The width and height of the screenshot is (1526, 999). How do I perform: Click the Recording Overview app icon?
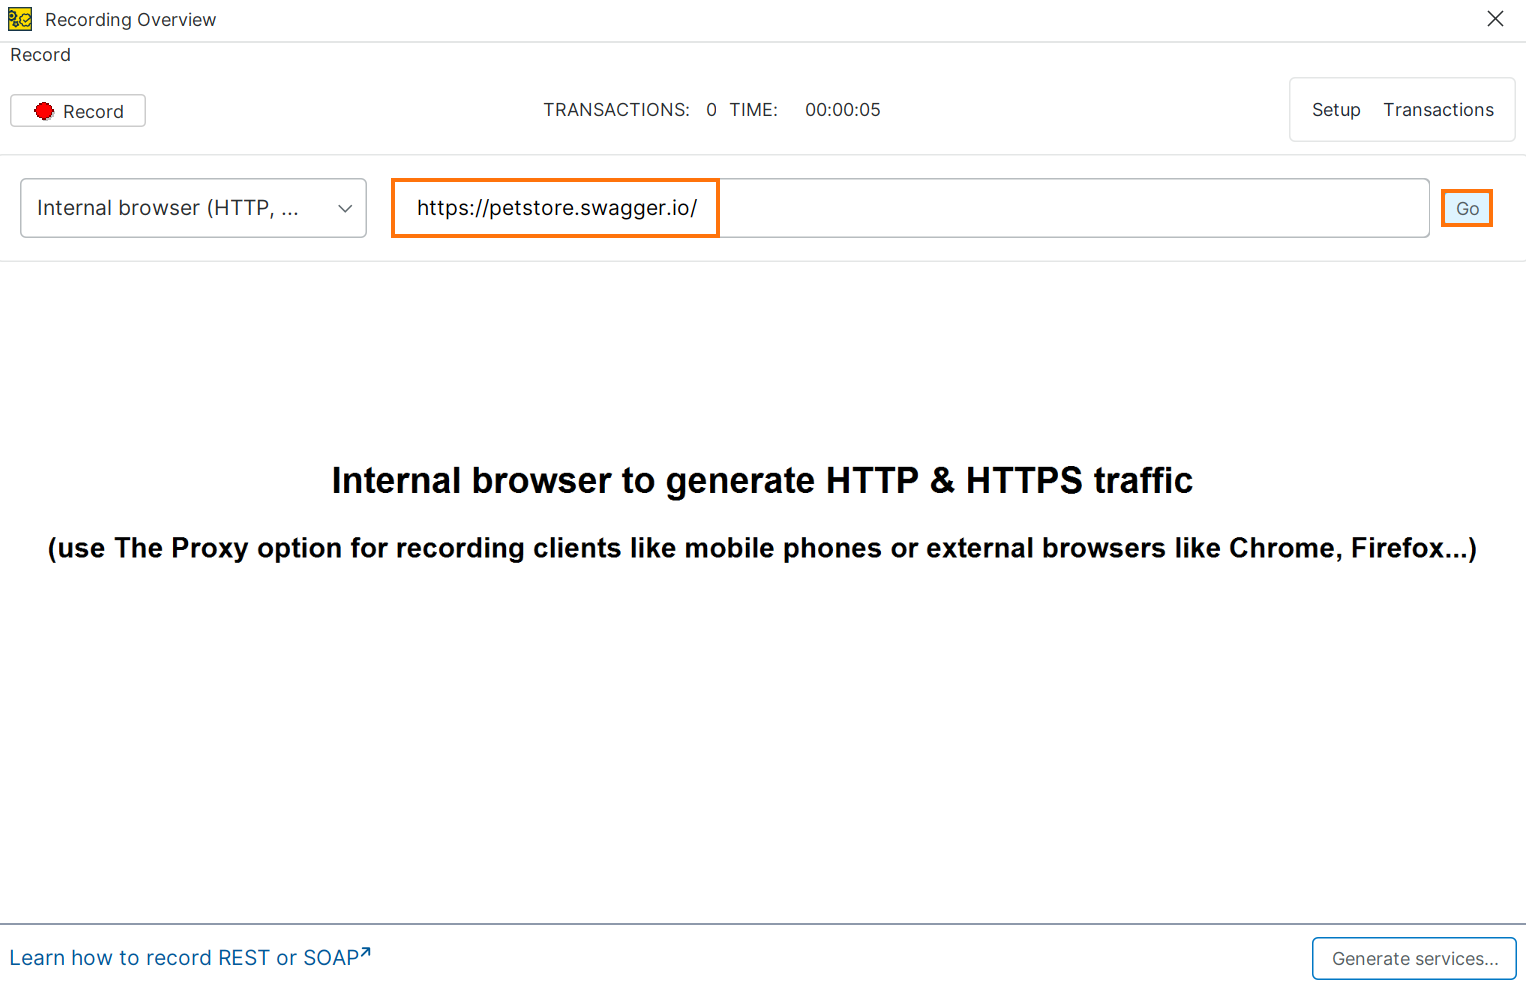coord(20,19)
